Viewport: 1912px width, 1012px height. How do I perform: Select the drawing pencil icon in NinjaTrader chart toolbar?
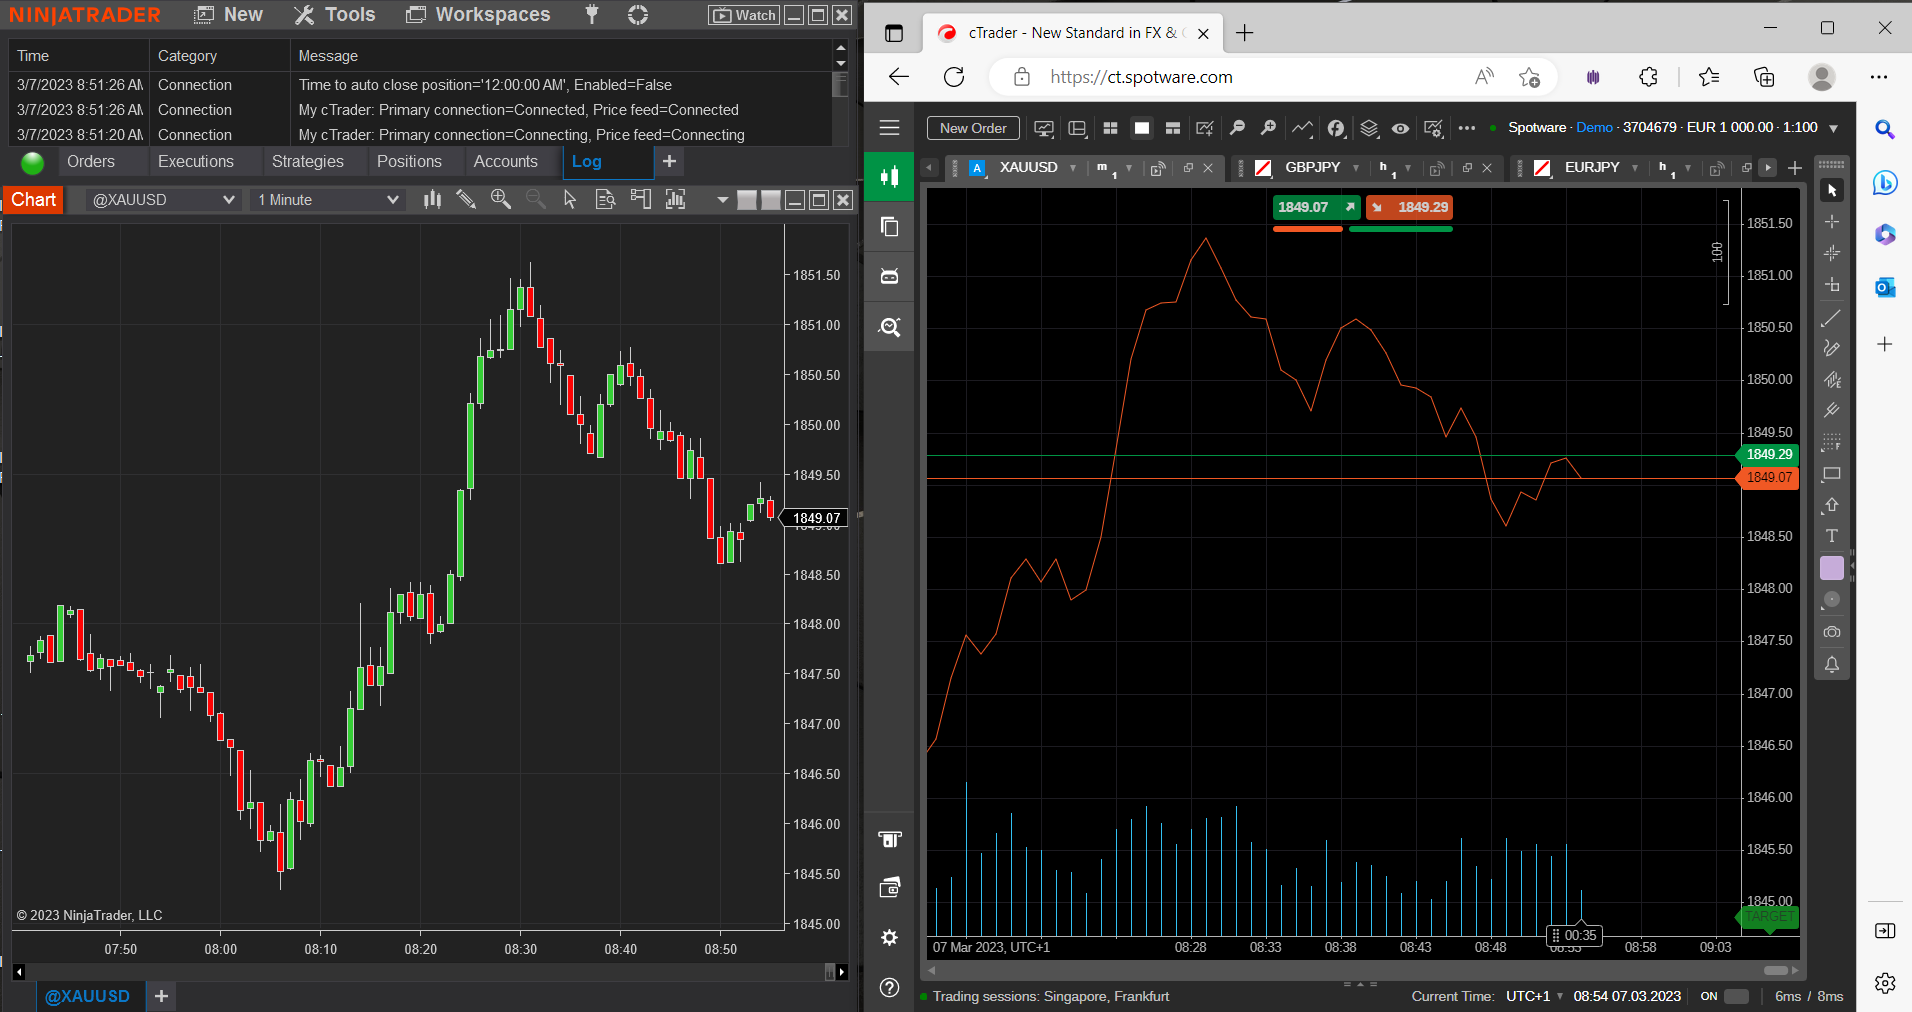click(x=466, y=199)
